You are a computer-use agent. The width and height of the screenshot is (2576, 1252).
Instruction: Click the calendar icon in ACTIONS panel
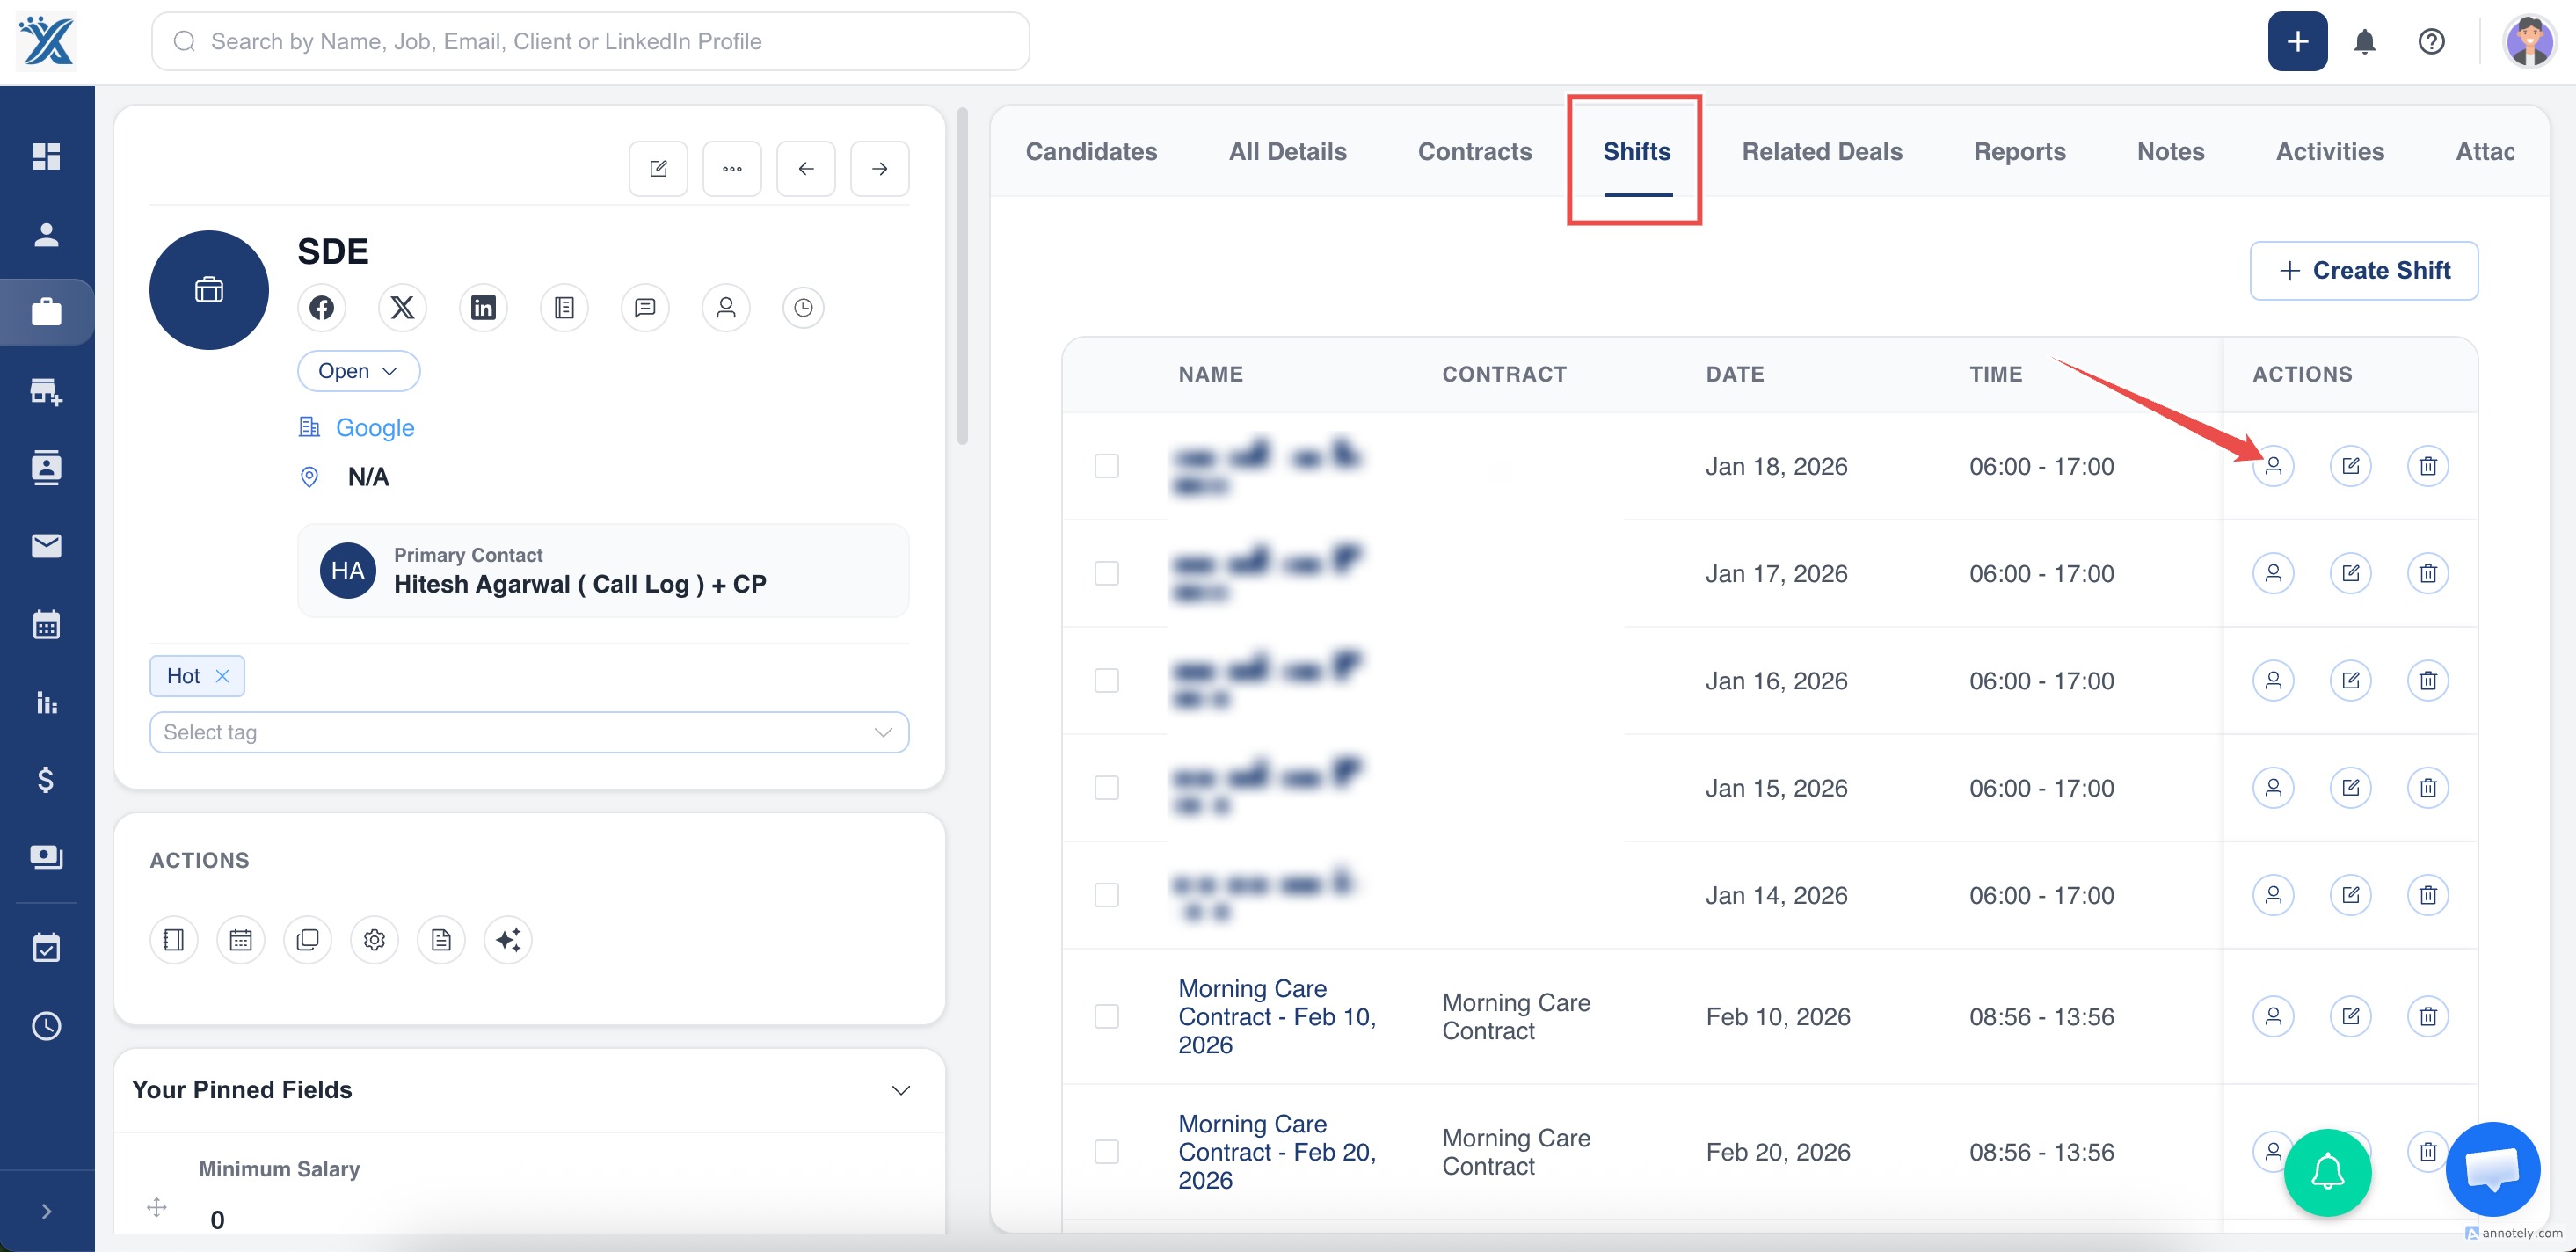[x=240, y=940]
